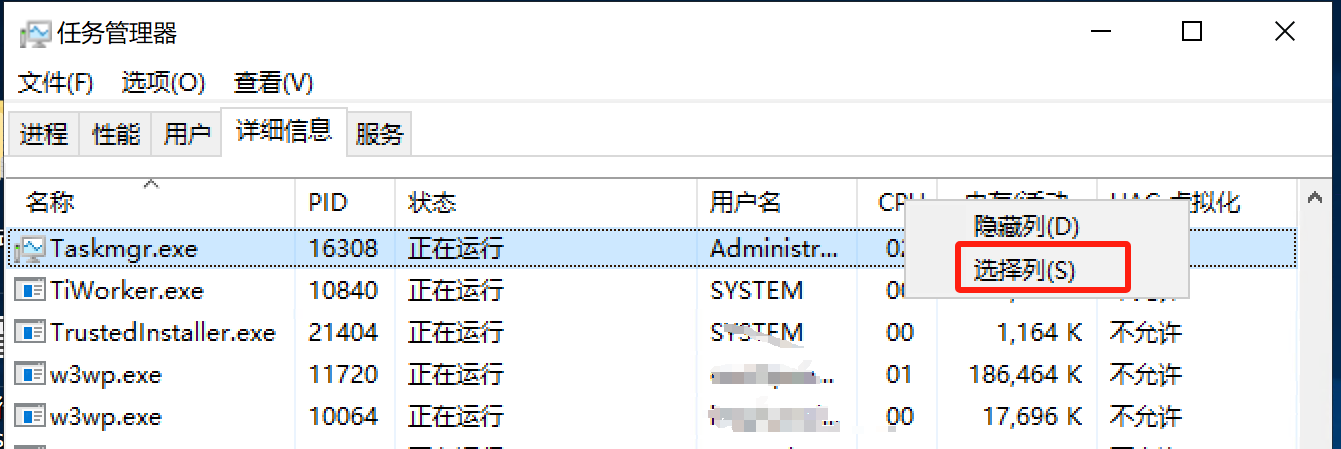This screenshot has height=449, width=1341.
Task: Switch to the 服务 tab
Action: point(379,134)
